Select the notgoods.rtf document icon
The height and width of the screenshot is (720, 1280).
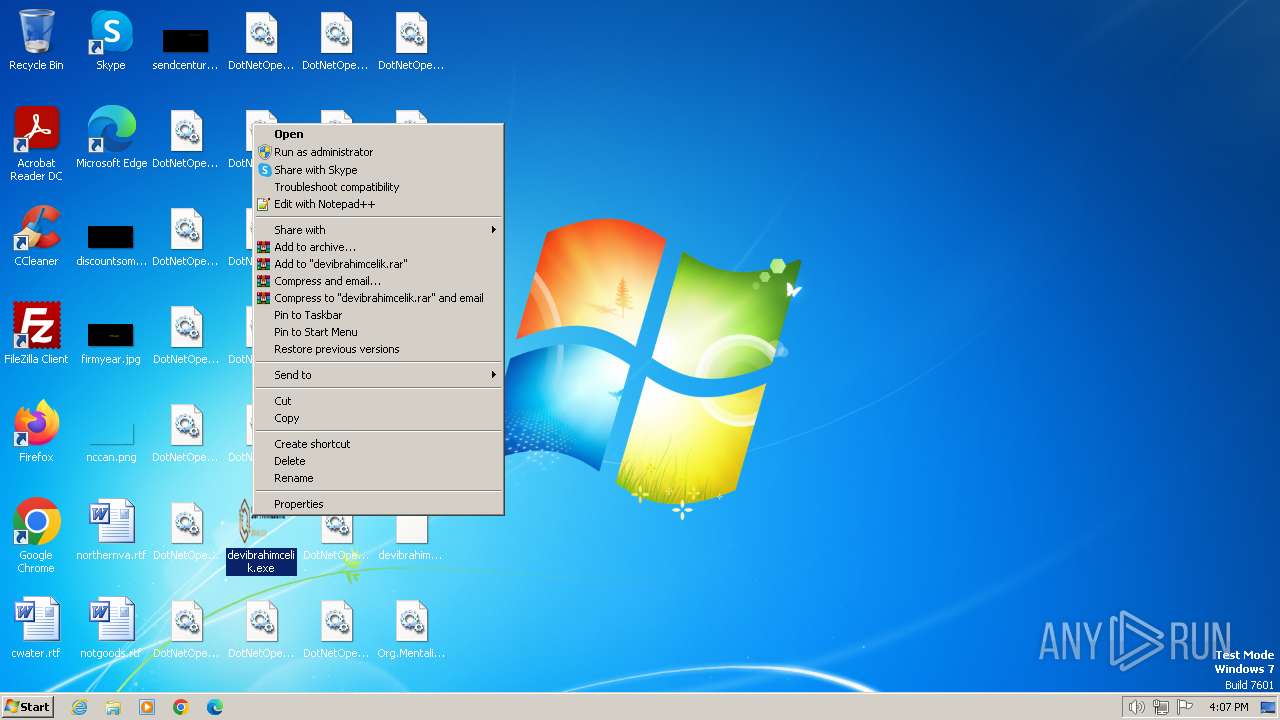111,629
